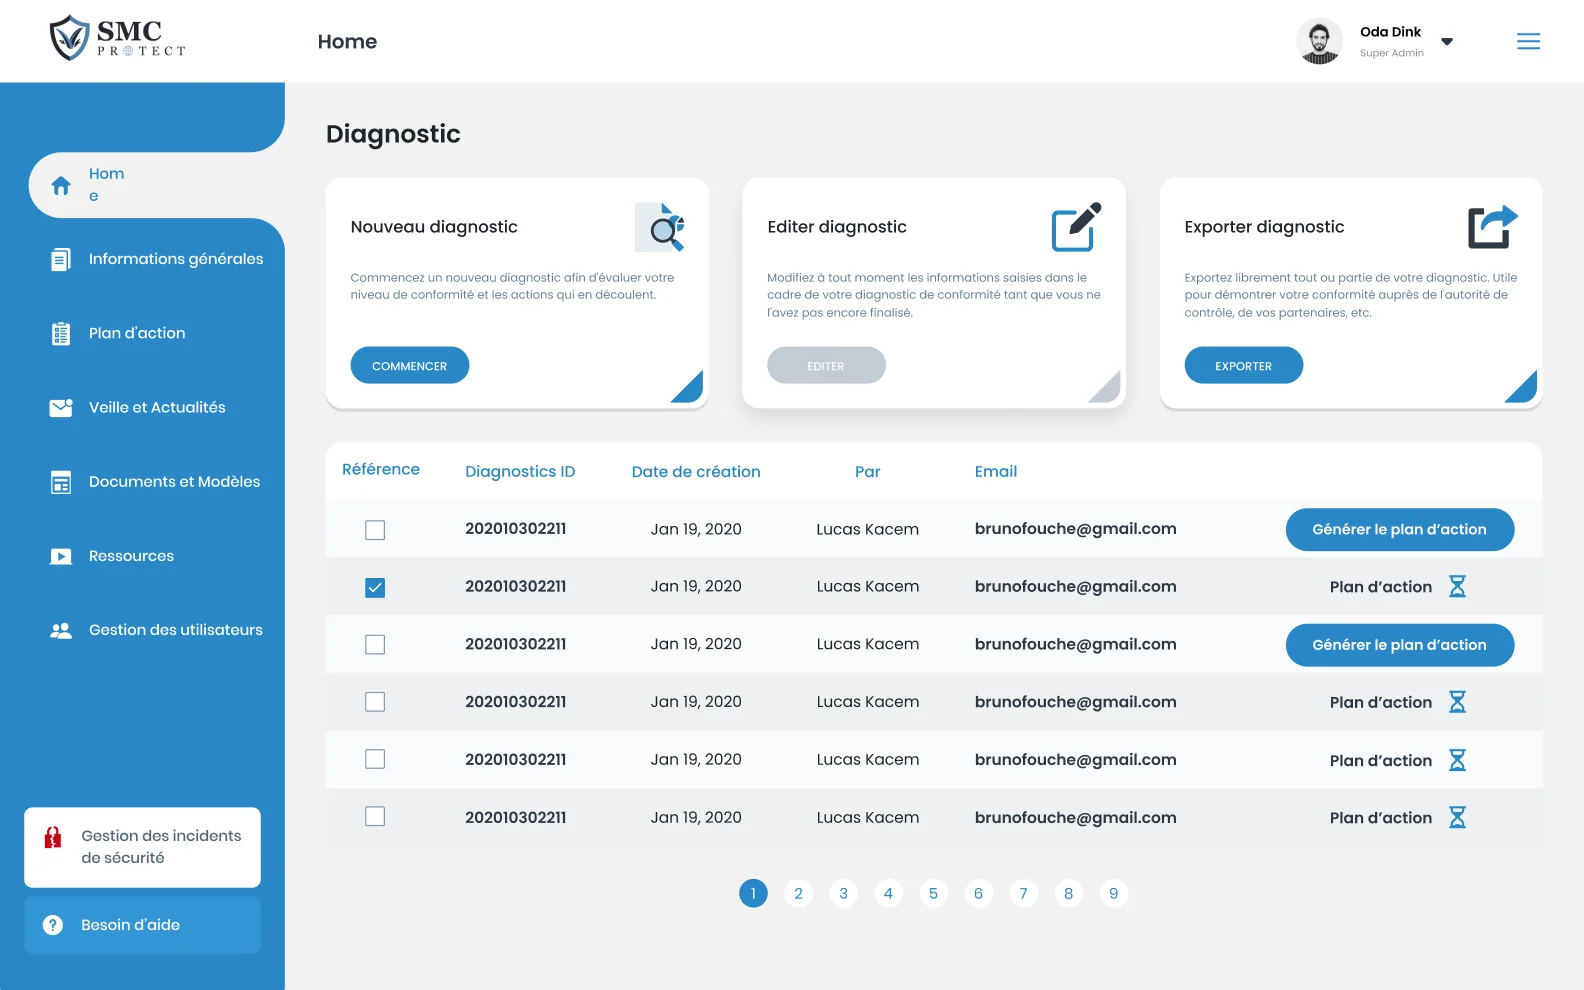Jump to page 9 in pagination
The width and height of the screenshot is (1584, 990).
click(x=1113, y=893)
